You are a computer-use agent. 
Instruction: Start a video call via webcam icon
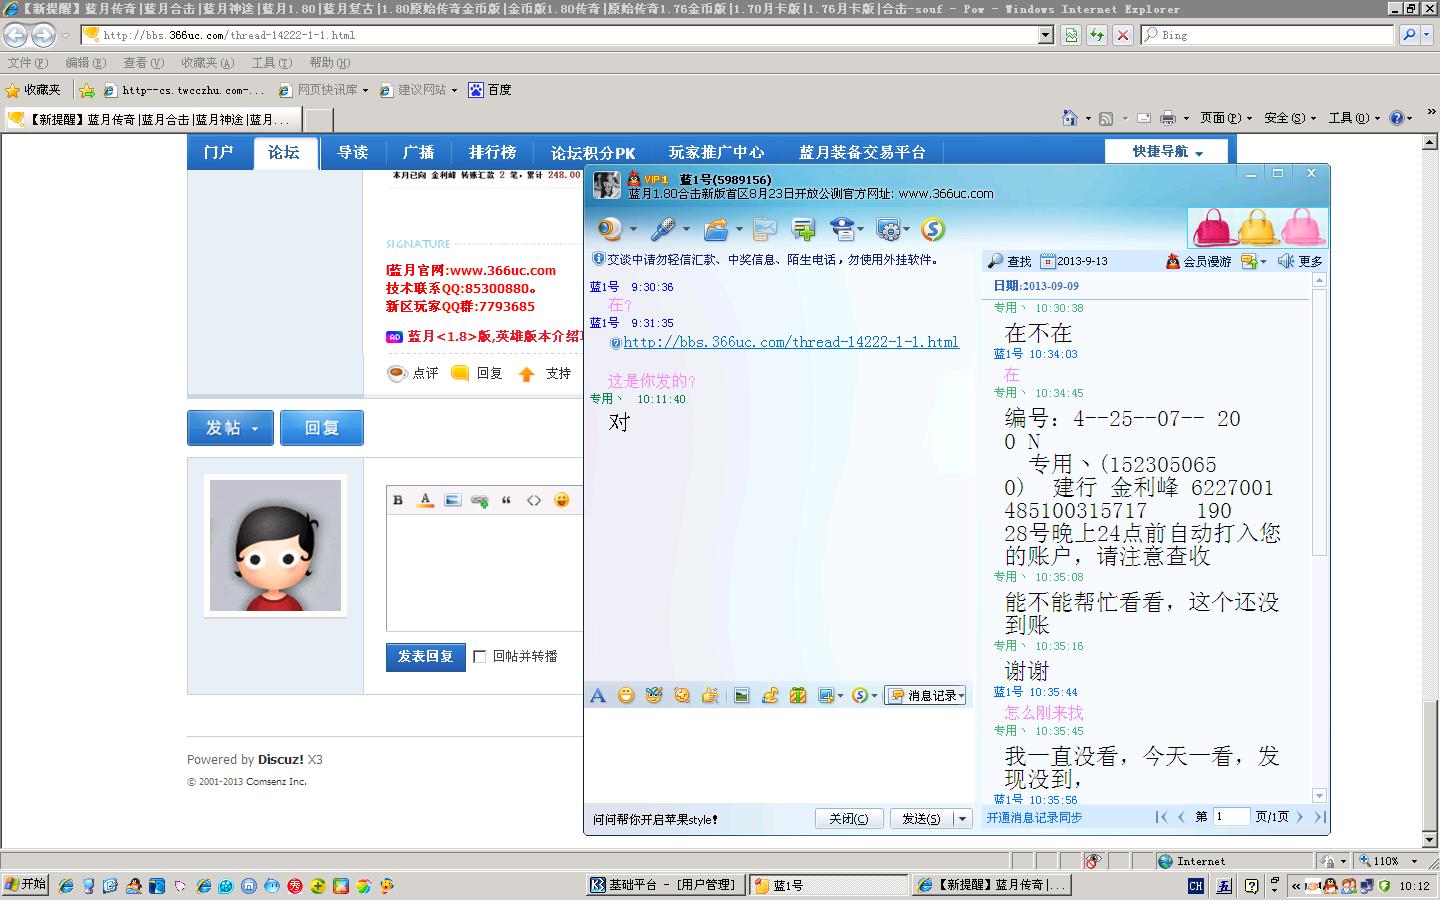[609, 229]
